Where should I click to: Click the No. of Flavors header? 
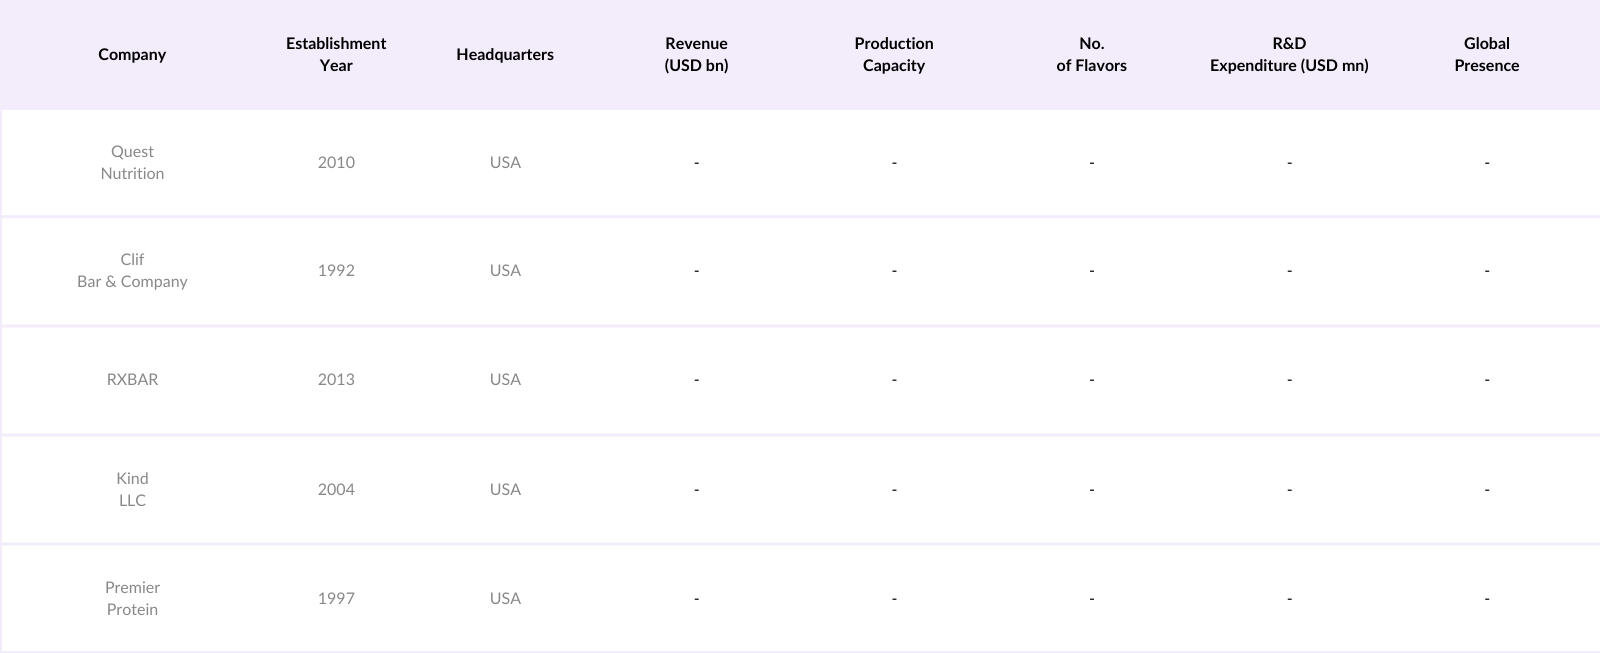point(1091,54)
